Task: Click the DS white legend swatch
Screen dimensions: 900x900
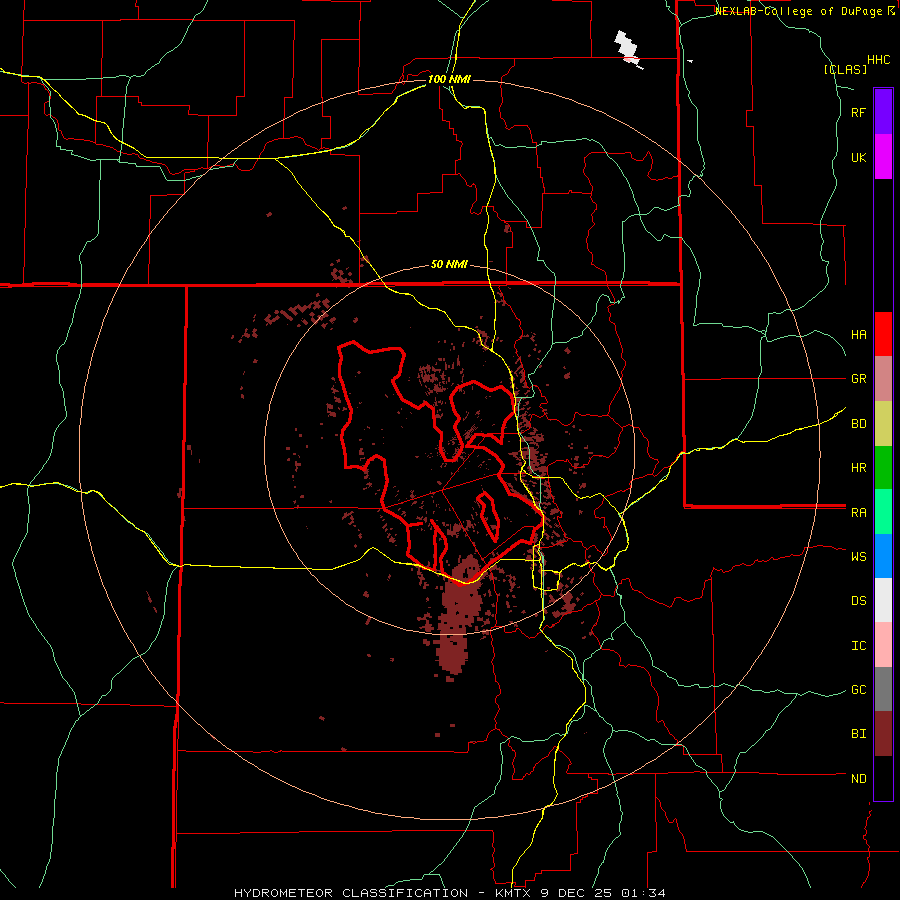Action: pyautogui.click(x=883, y=600)
